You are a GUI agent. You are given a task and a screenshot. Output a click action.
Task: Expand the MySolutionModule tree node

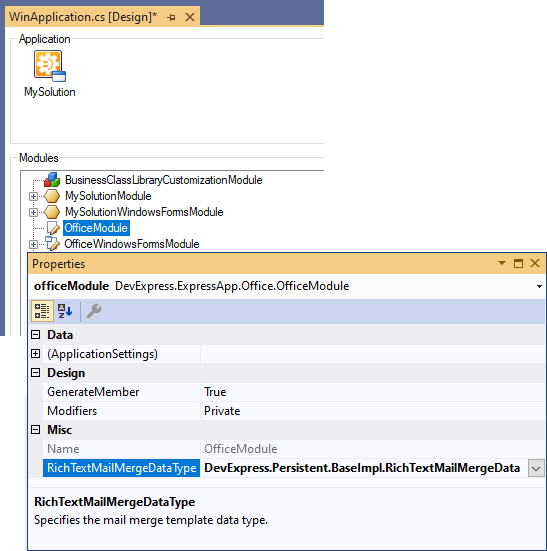(33, 196)
